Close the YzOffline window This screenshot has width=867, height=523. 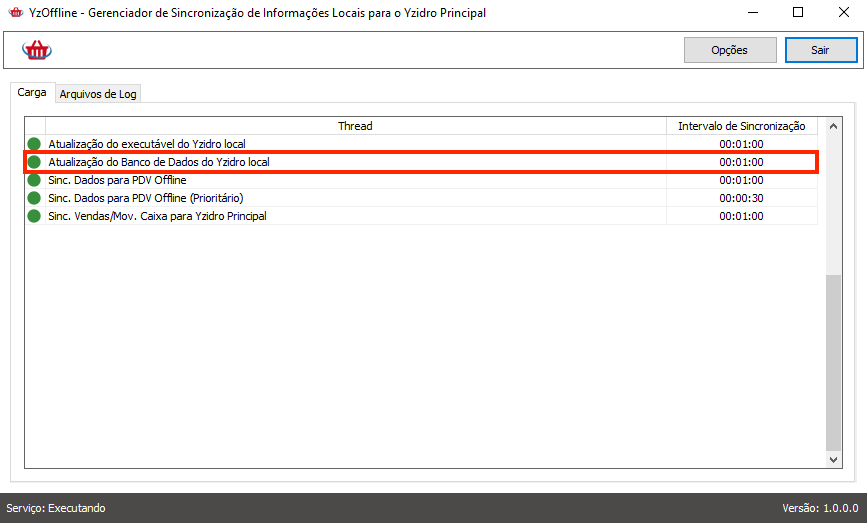click(x=844, y=12)
